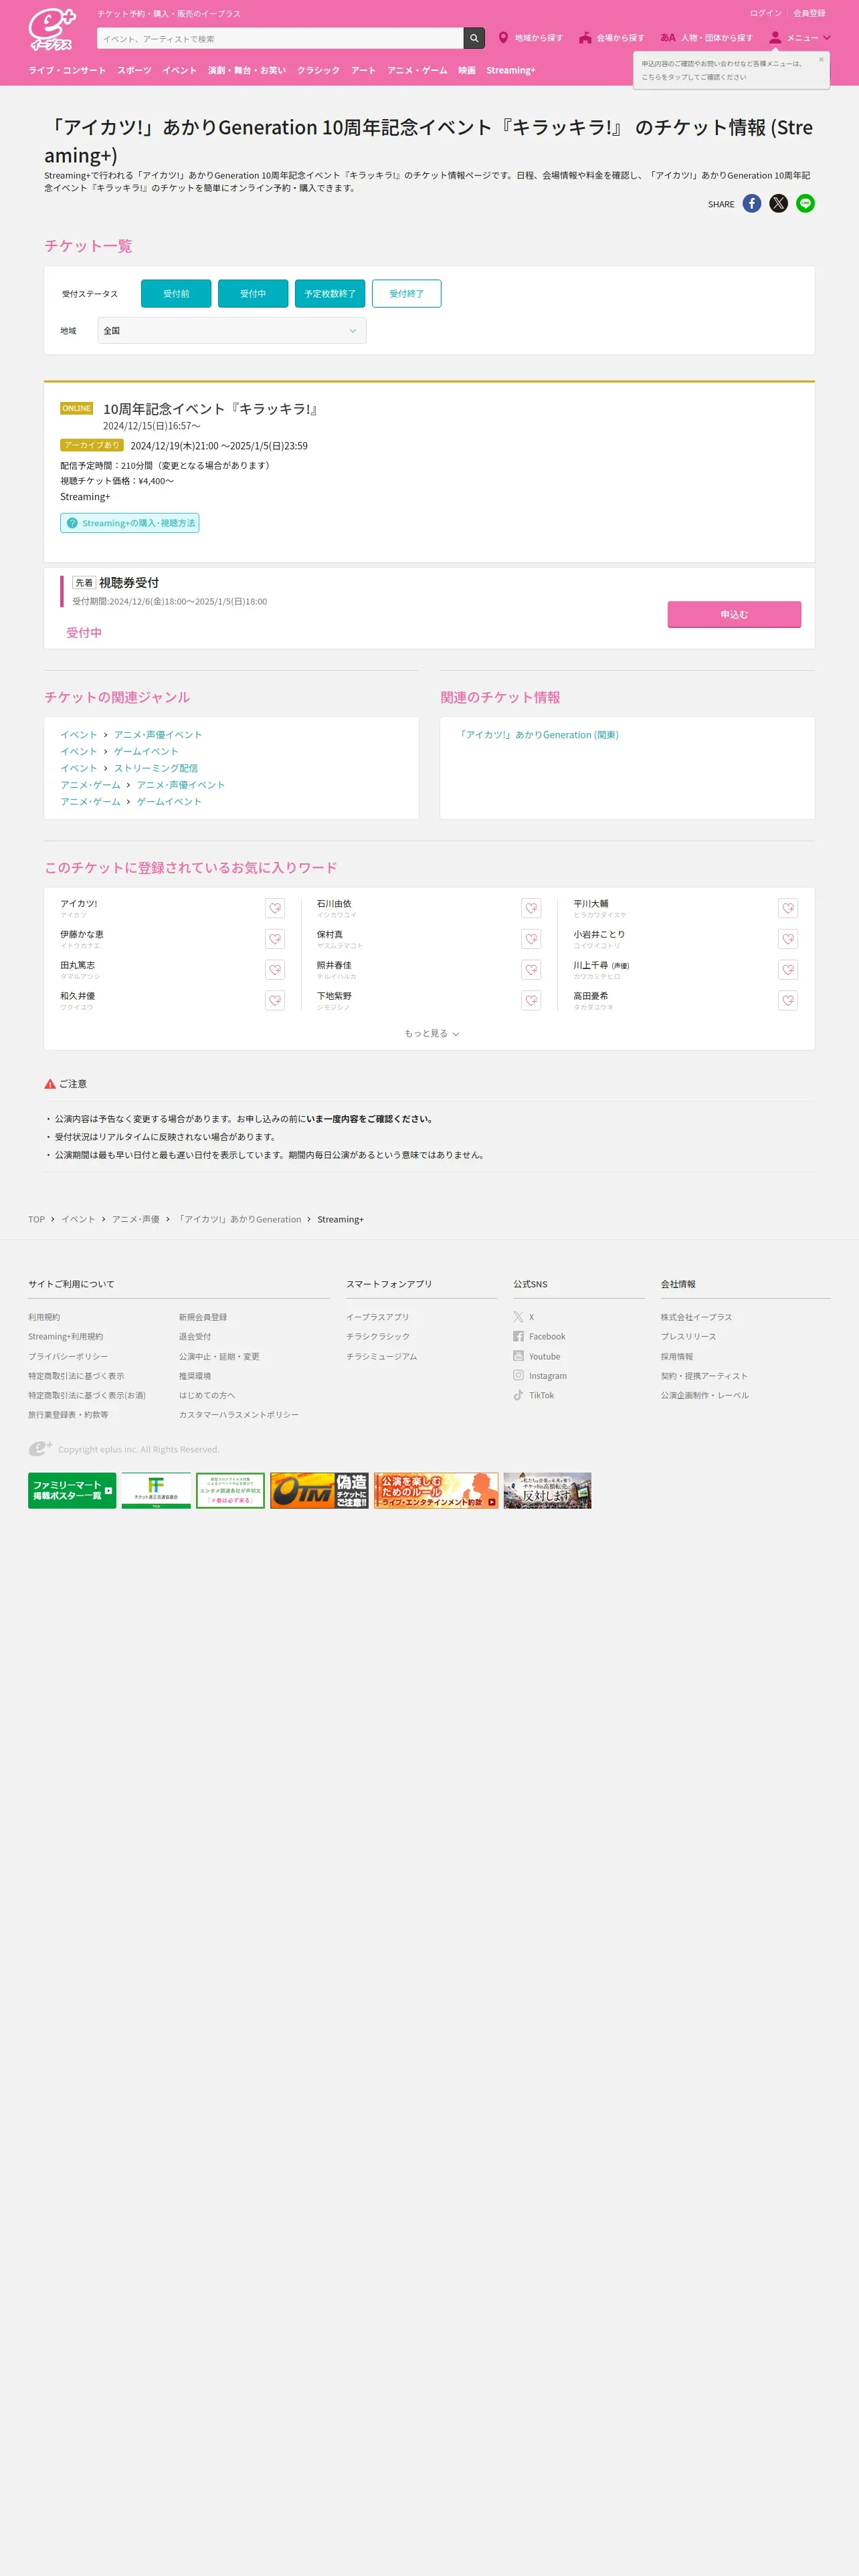This screenshot has width=859, height=2576.
Task: Click the 公演を楽しむためのルール banner
Action: point(436,1491)
